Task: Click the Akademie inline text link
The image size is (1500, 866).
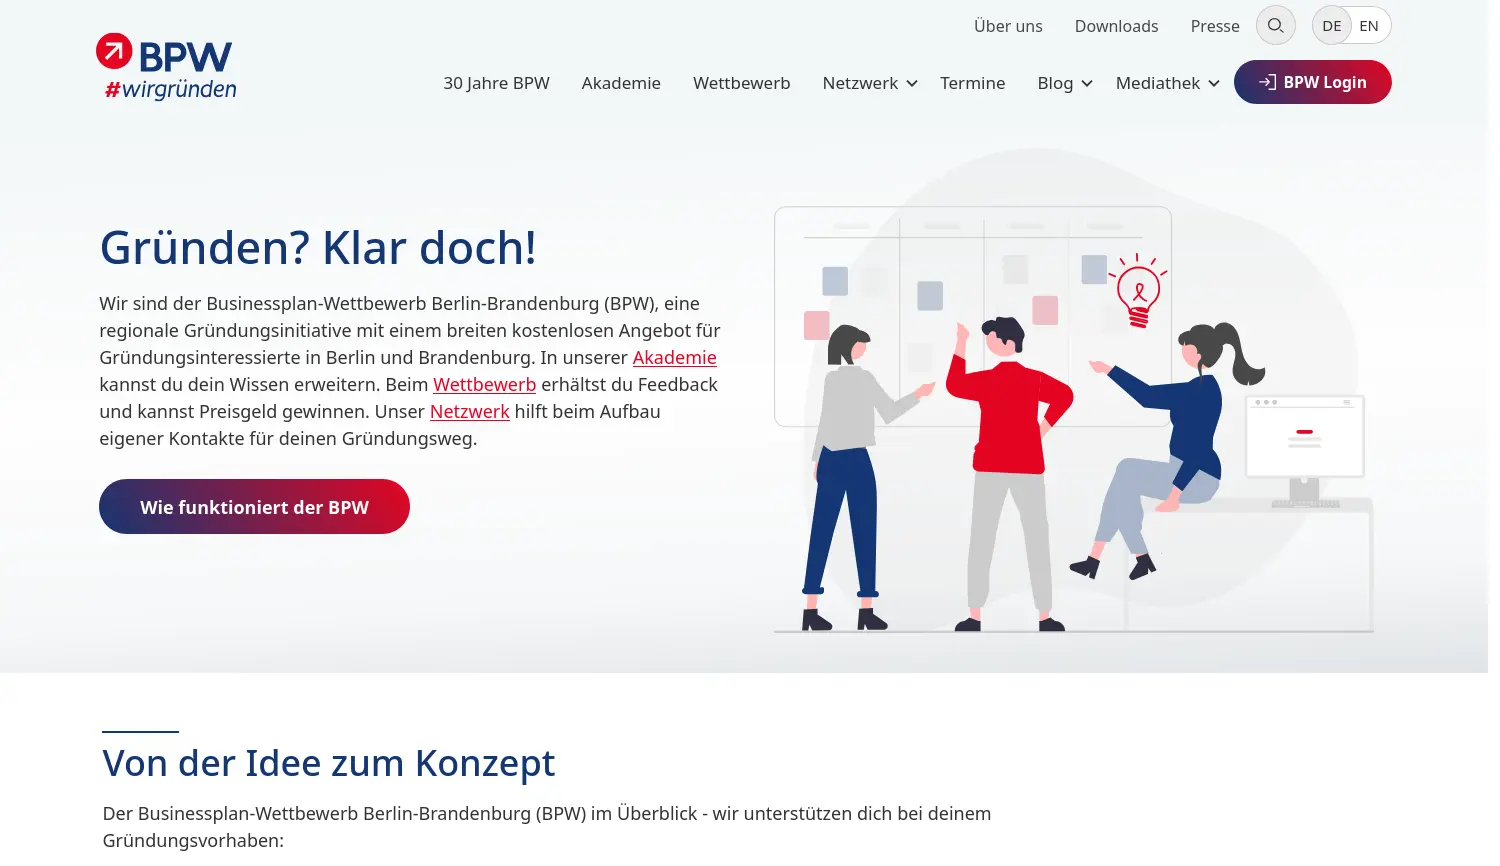Action: point(674,357)
